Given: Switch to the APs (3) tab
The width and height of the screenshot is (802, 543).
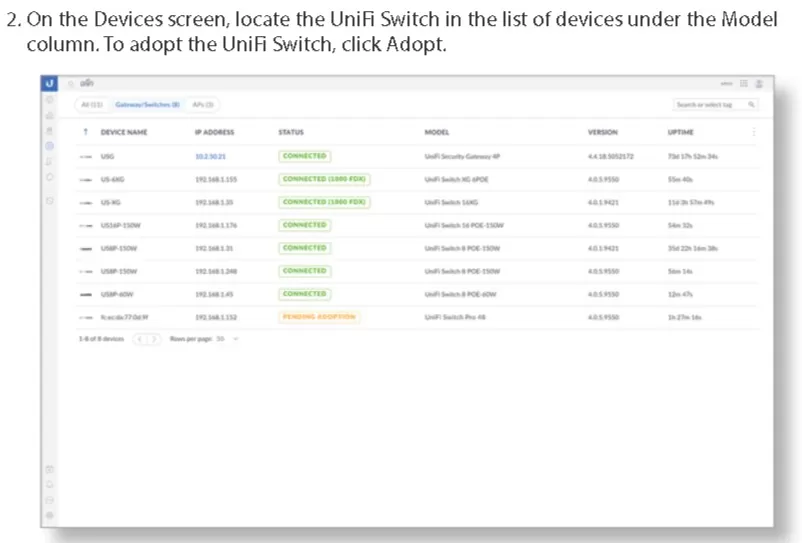Looking at the screenshot, I should tap(203, 104).
